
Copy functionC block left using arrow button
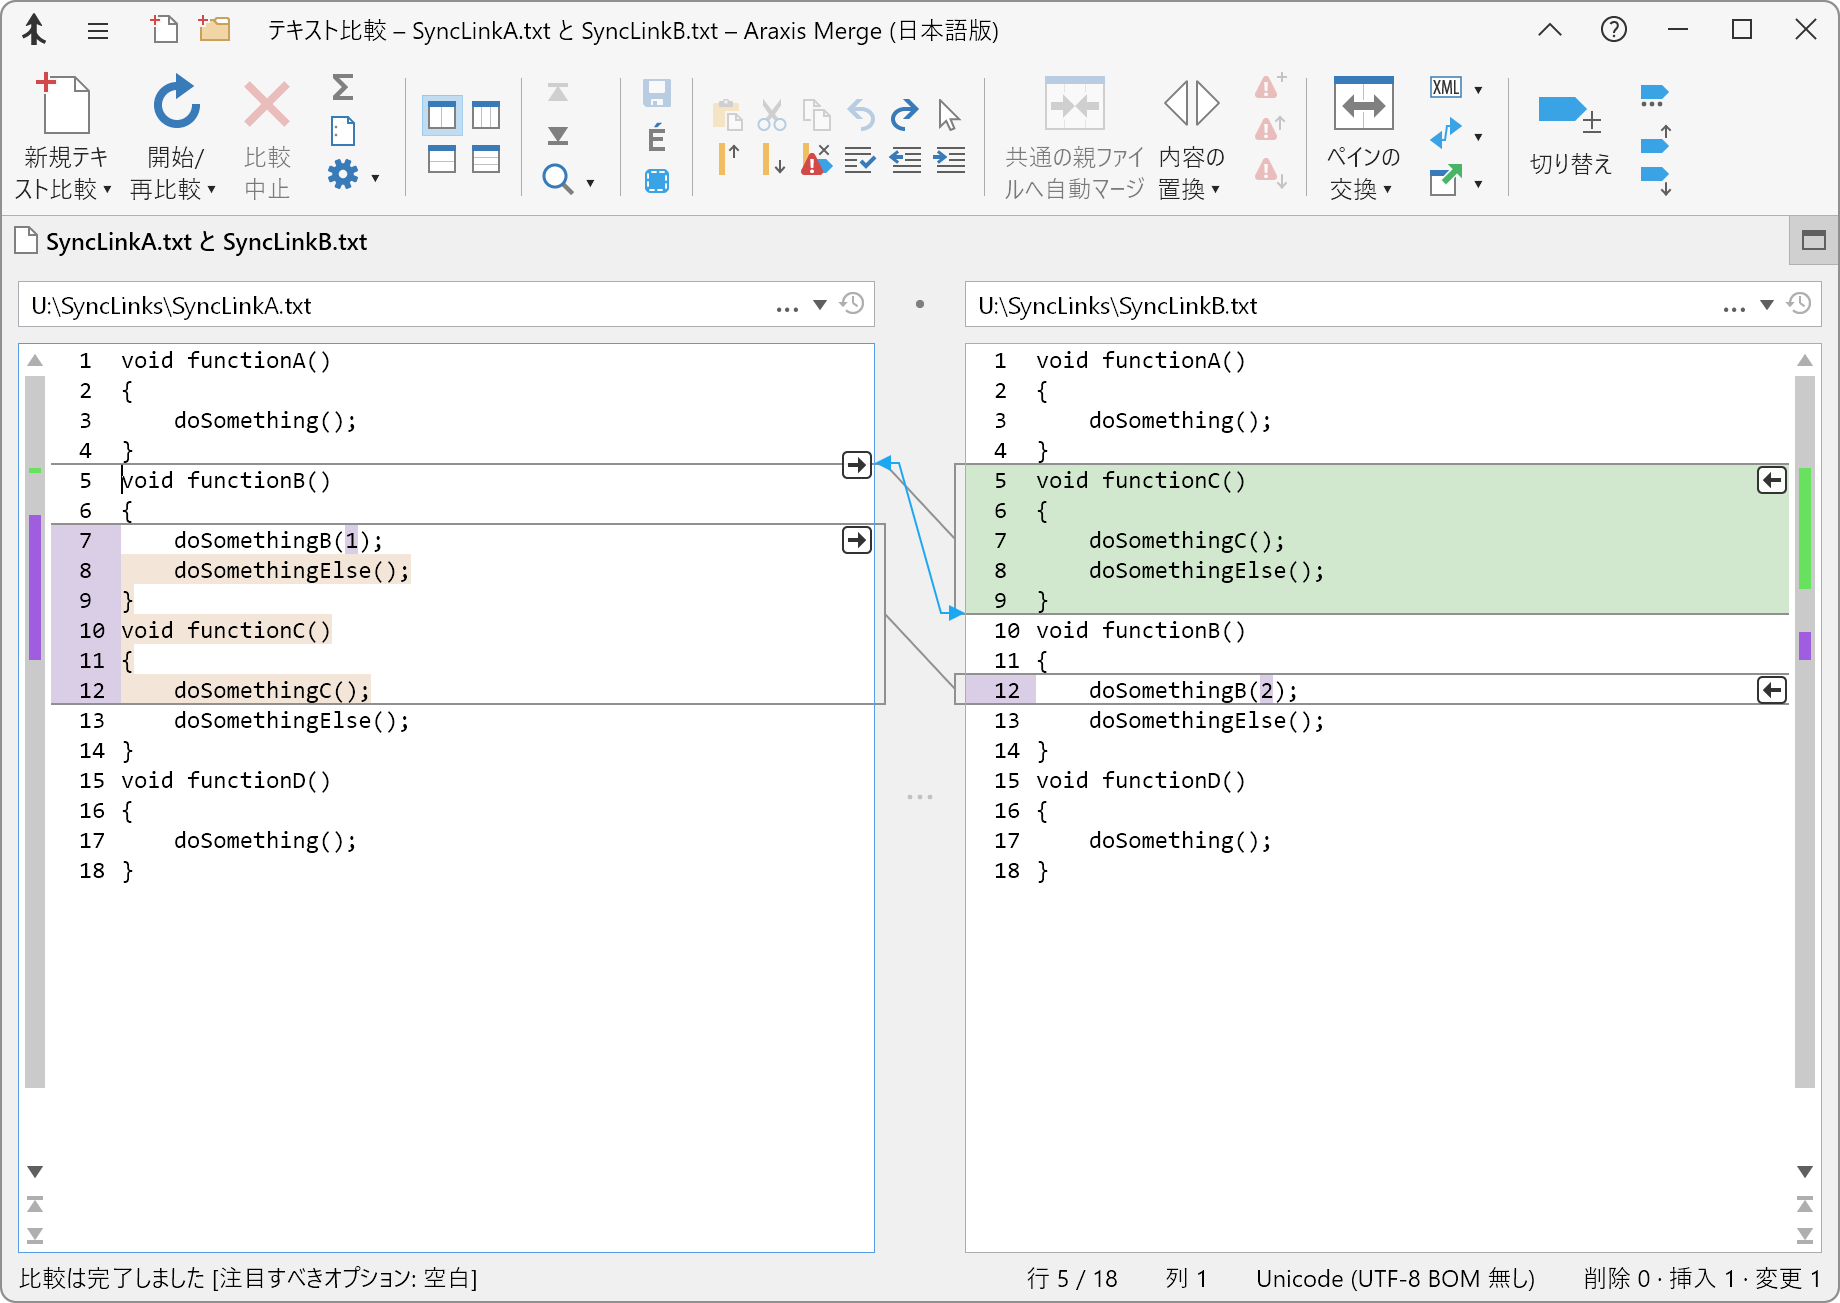coord(1771,480)
